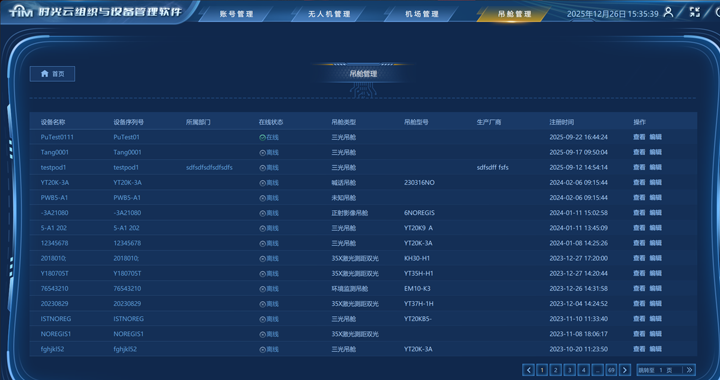This screenshot has width=720, height=380.
Task: Click 查看 for 76543210
Action: tap(639, 289)
